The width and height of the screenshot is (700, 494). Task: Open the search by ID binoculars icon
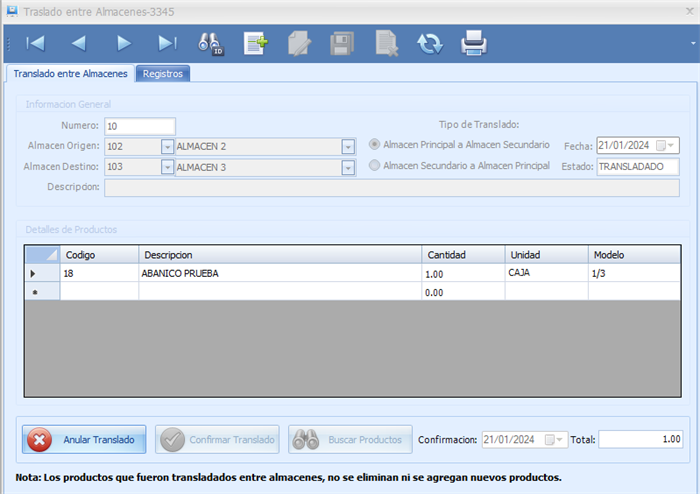coord(211,43)
